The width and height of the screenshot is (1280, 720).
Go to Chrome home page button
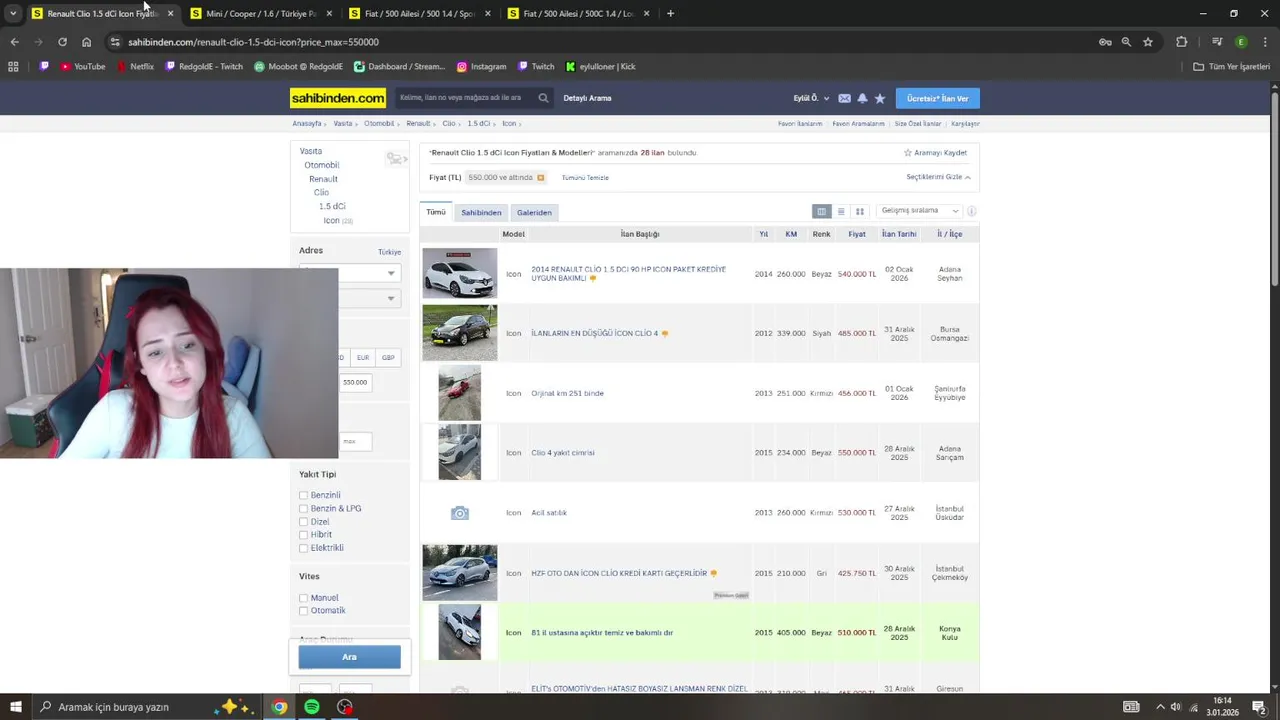tap(86, 42)
